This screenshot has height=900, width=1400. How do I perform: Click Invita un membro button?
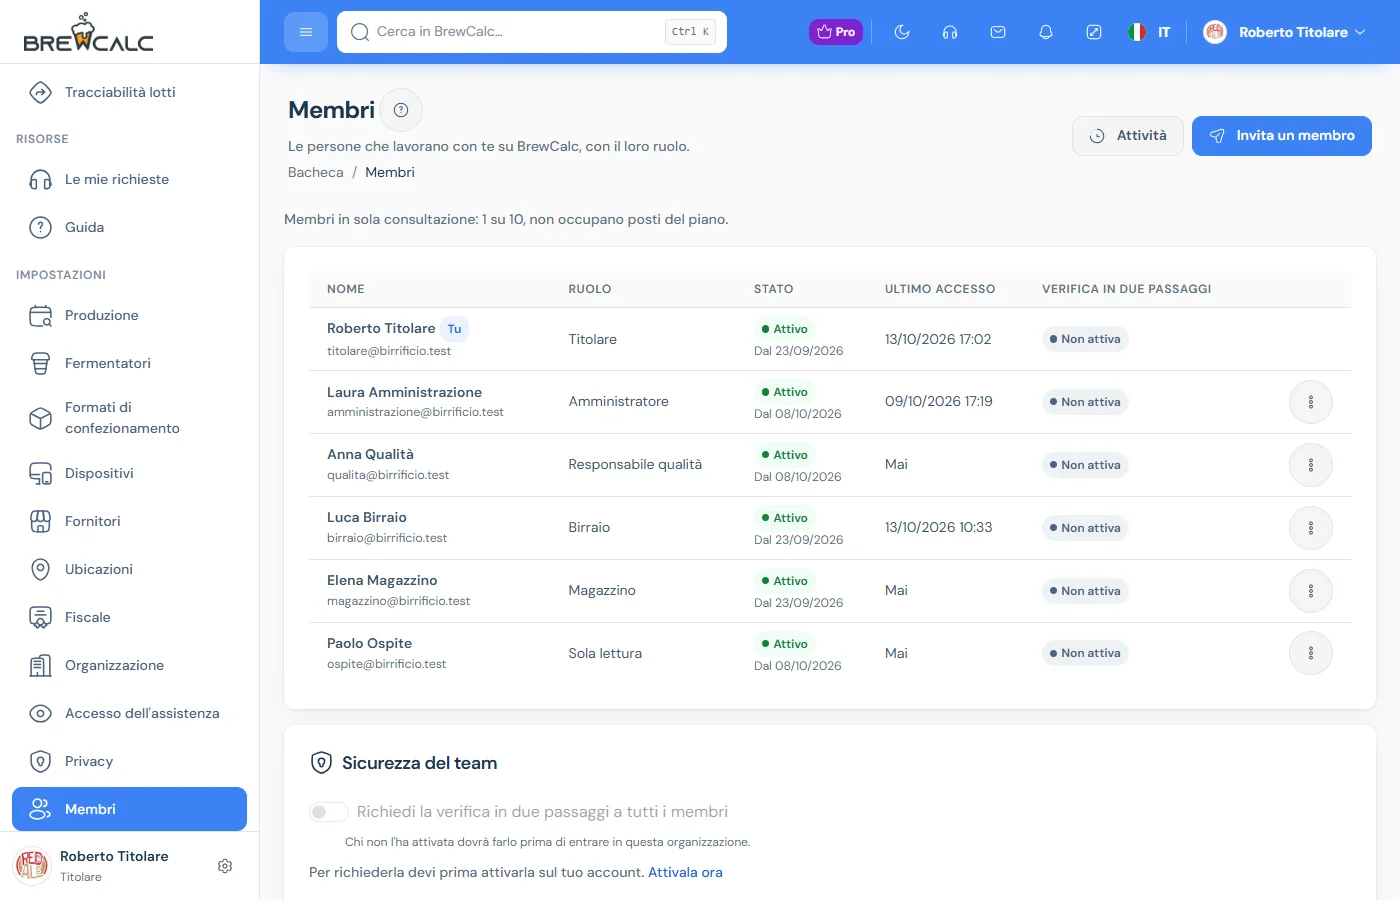click(1282, 136)
